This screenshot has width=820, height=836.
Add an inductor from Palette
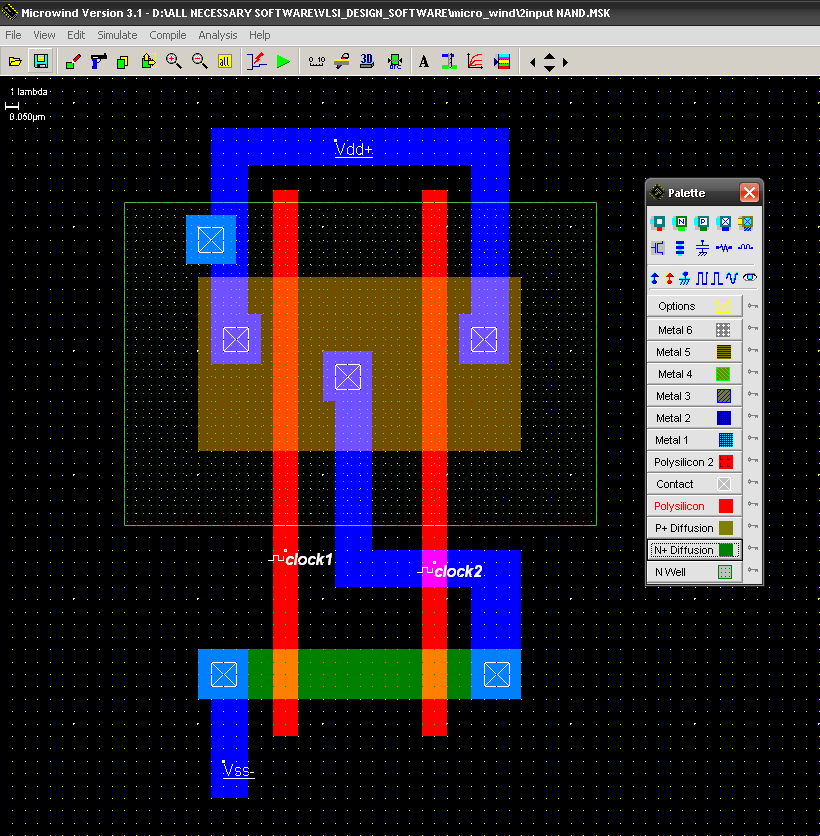[x=745, y=247]
